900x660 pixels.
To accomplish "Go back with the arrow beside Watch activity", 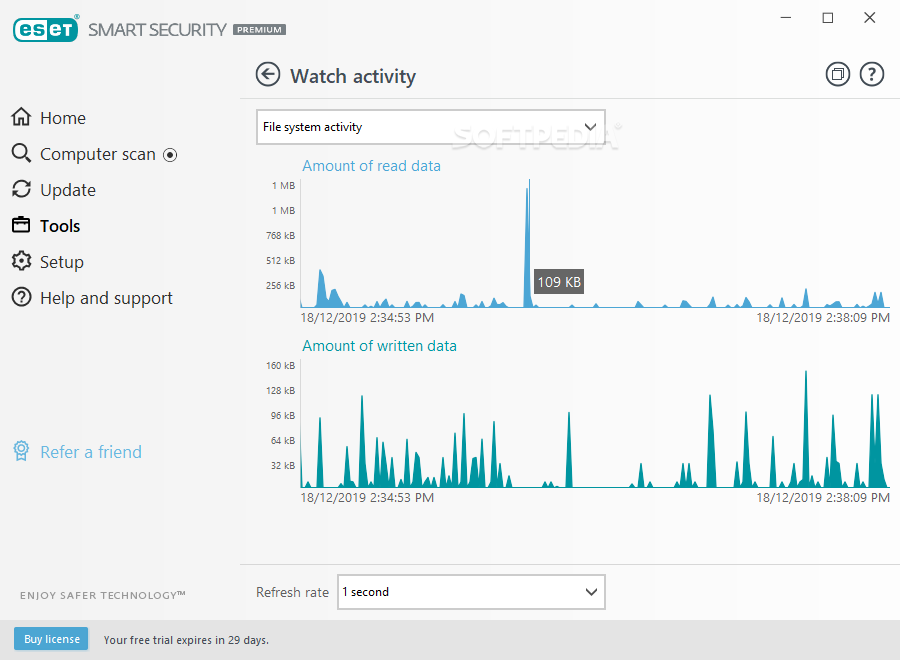I will [x=268, y=75].
